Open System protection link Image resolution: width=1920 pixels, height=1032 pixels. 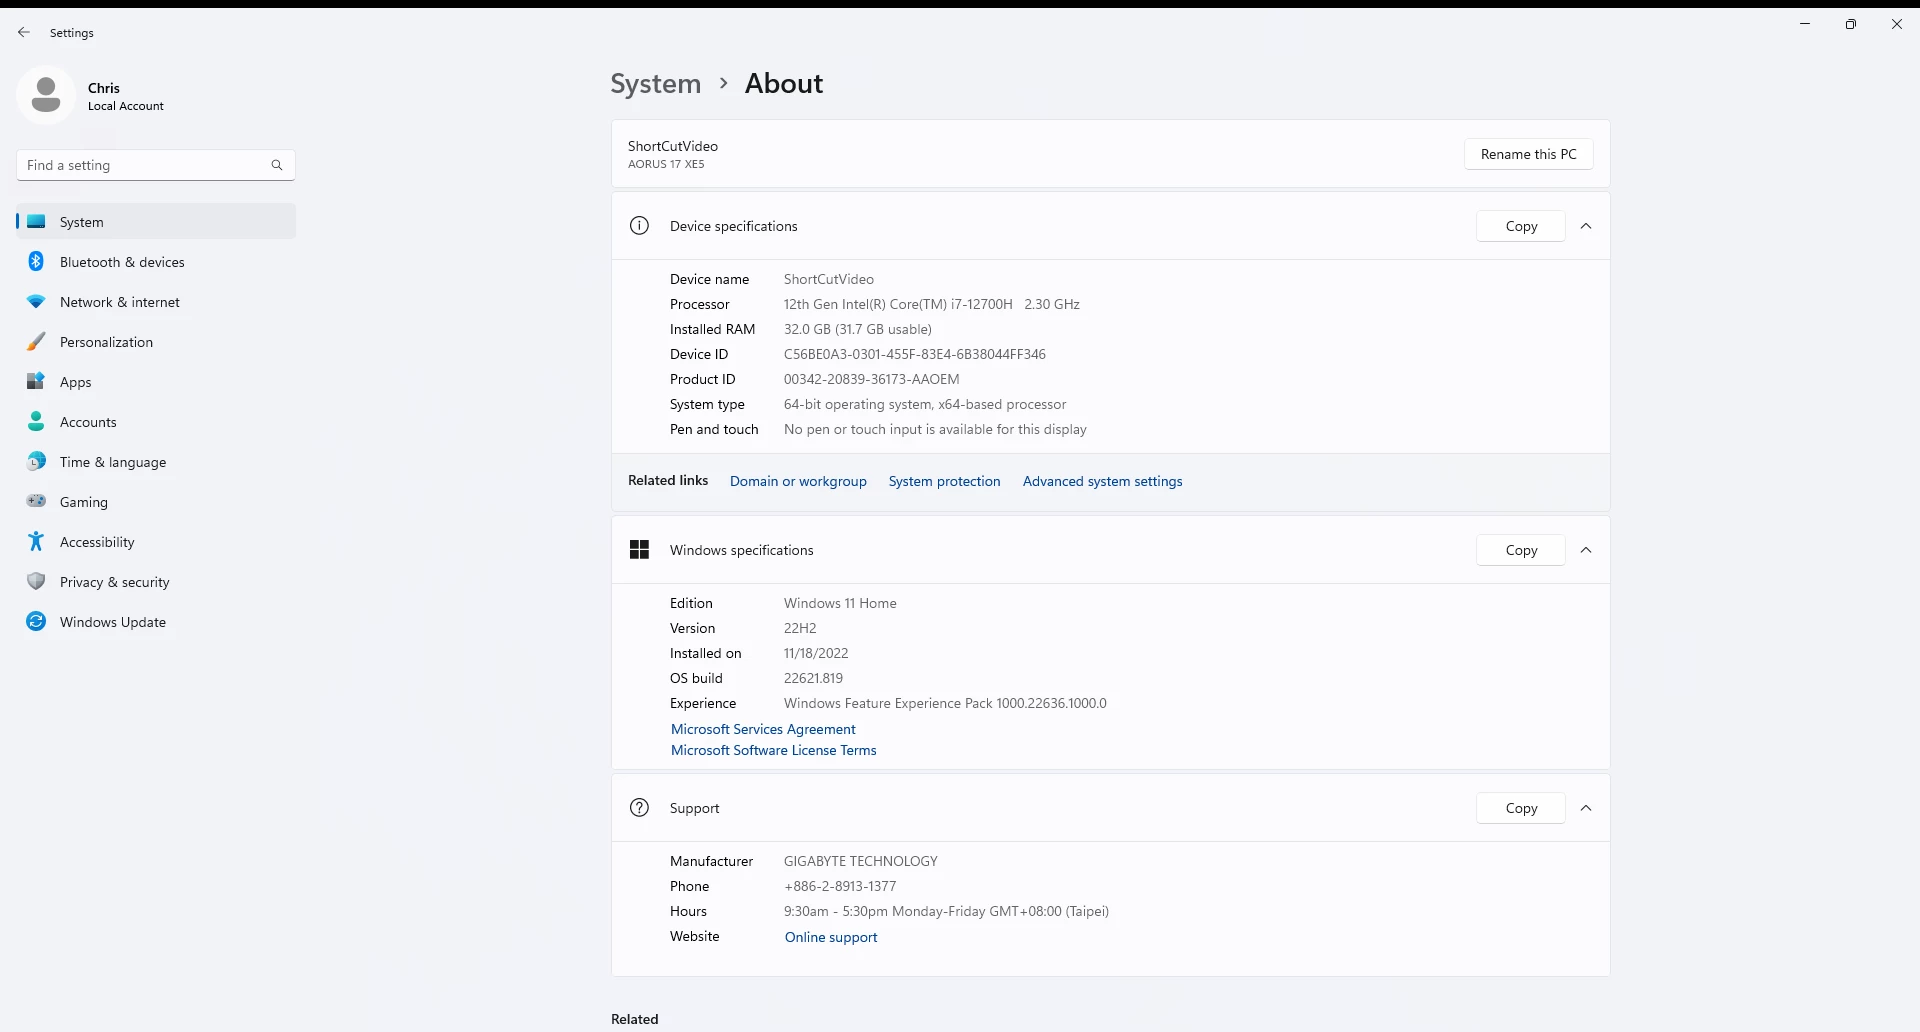pyautogui.click(x=944, y=481)
